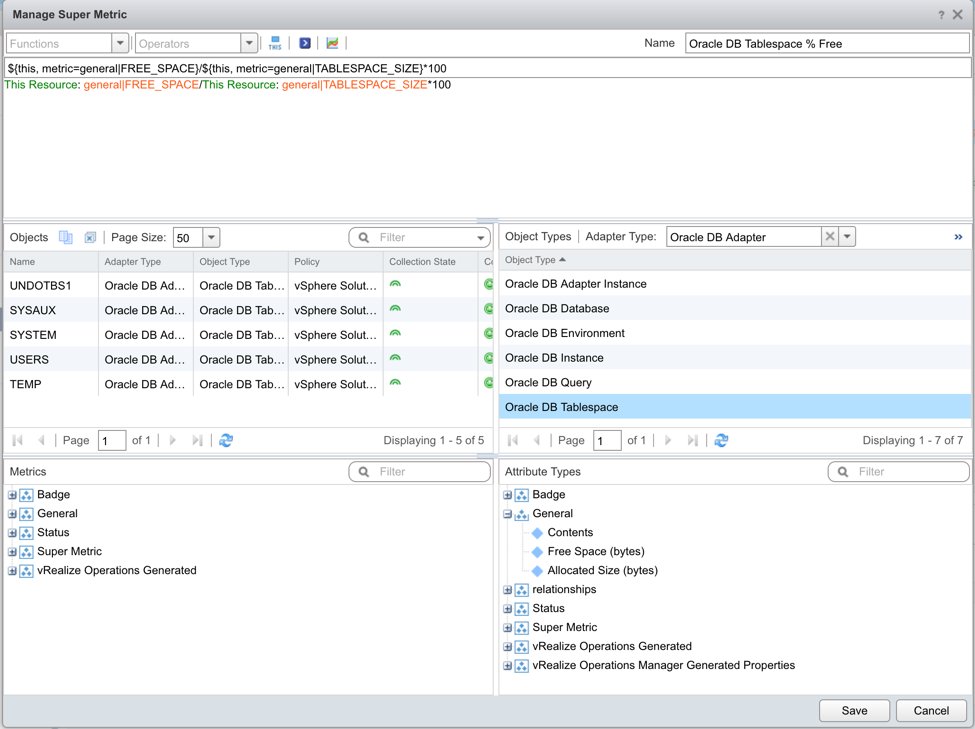This screenshot has width=975, height=729.
Task: Go to next page in Objects pager
Action: [x=172, y=440]
